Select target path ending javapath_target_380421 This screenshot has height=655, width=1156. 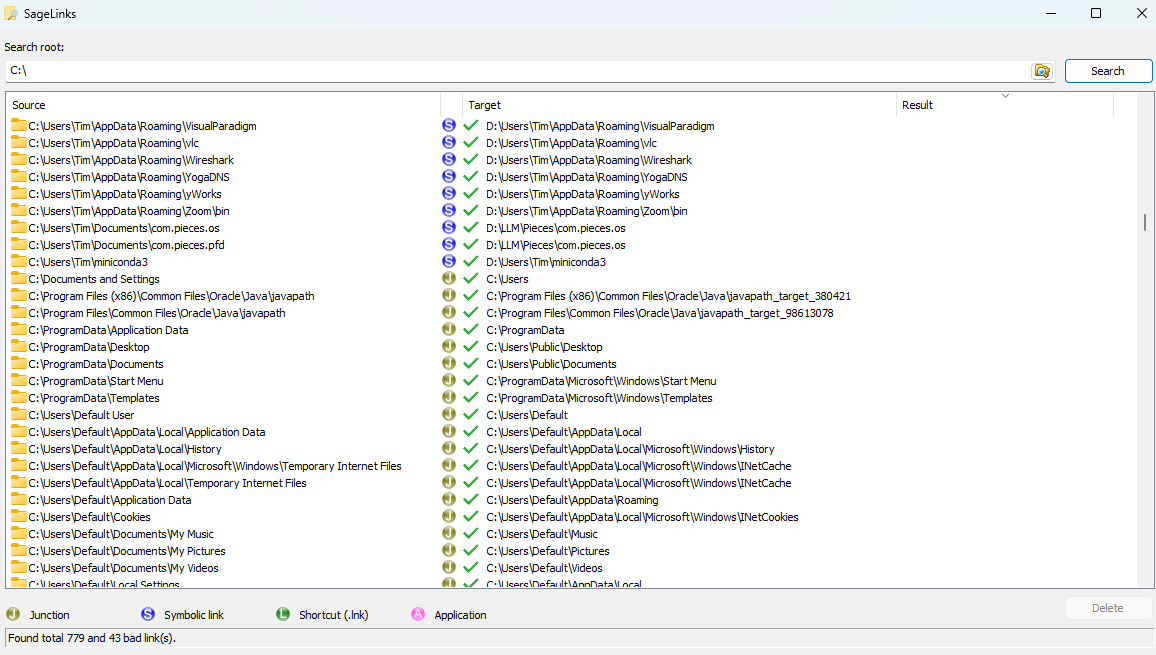pos(669,296)
